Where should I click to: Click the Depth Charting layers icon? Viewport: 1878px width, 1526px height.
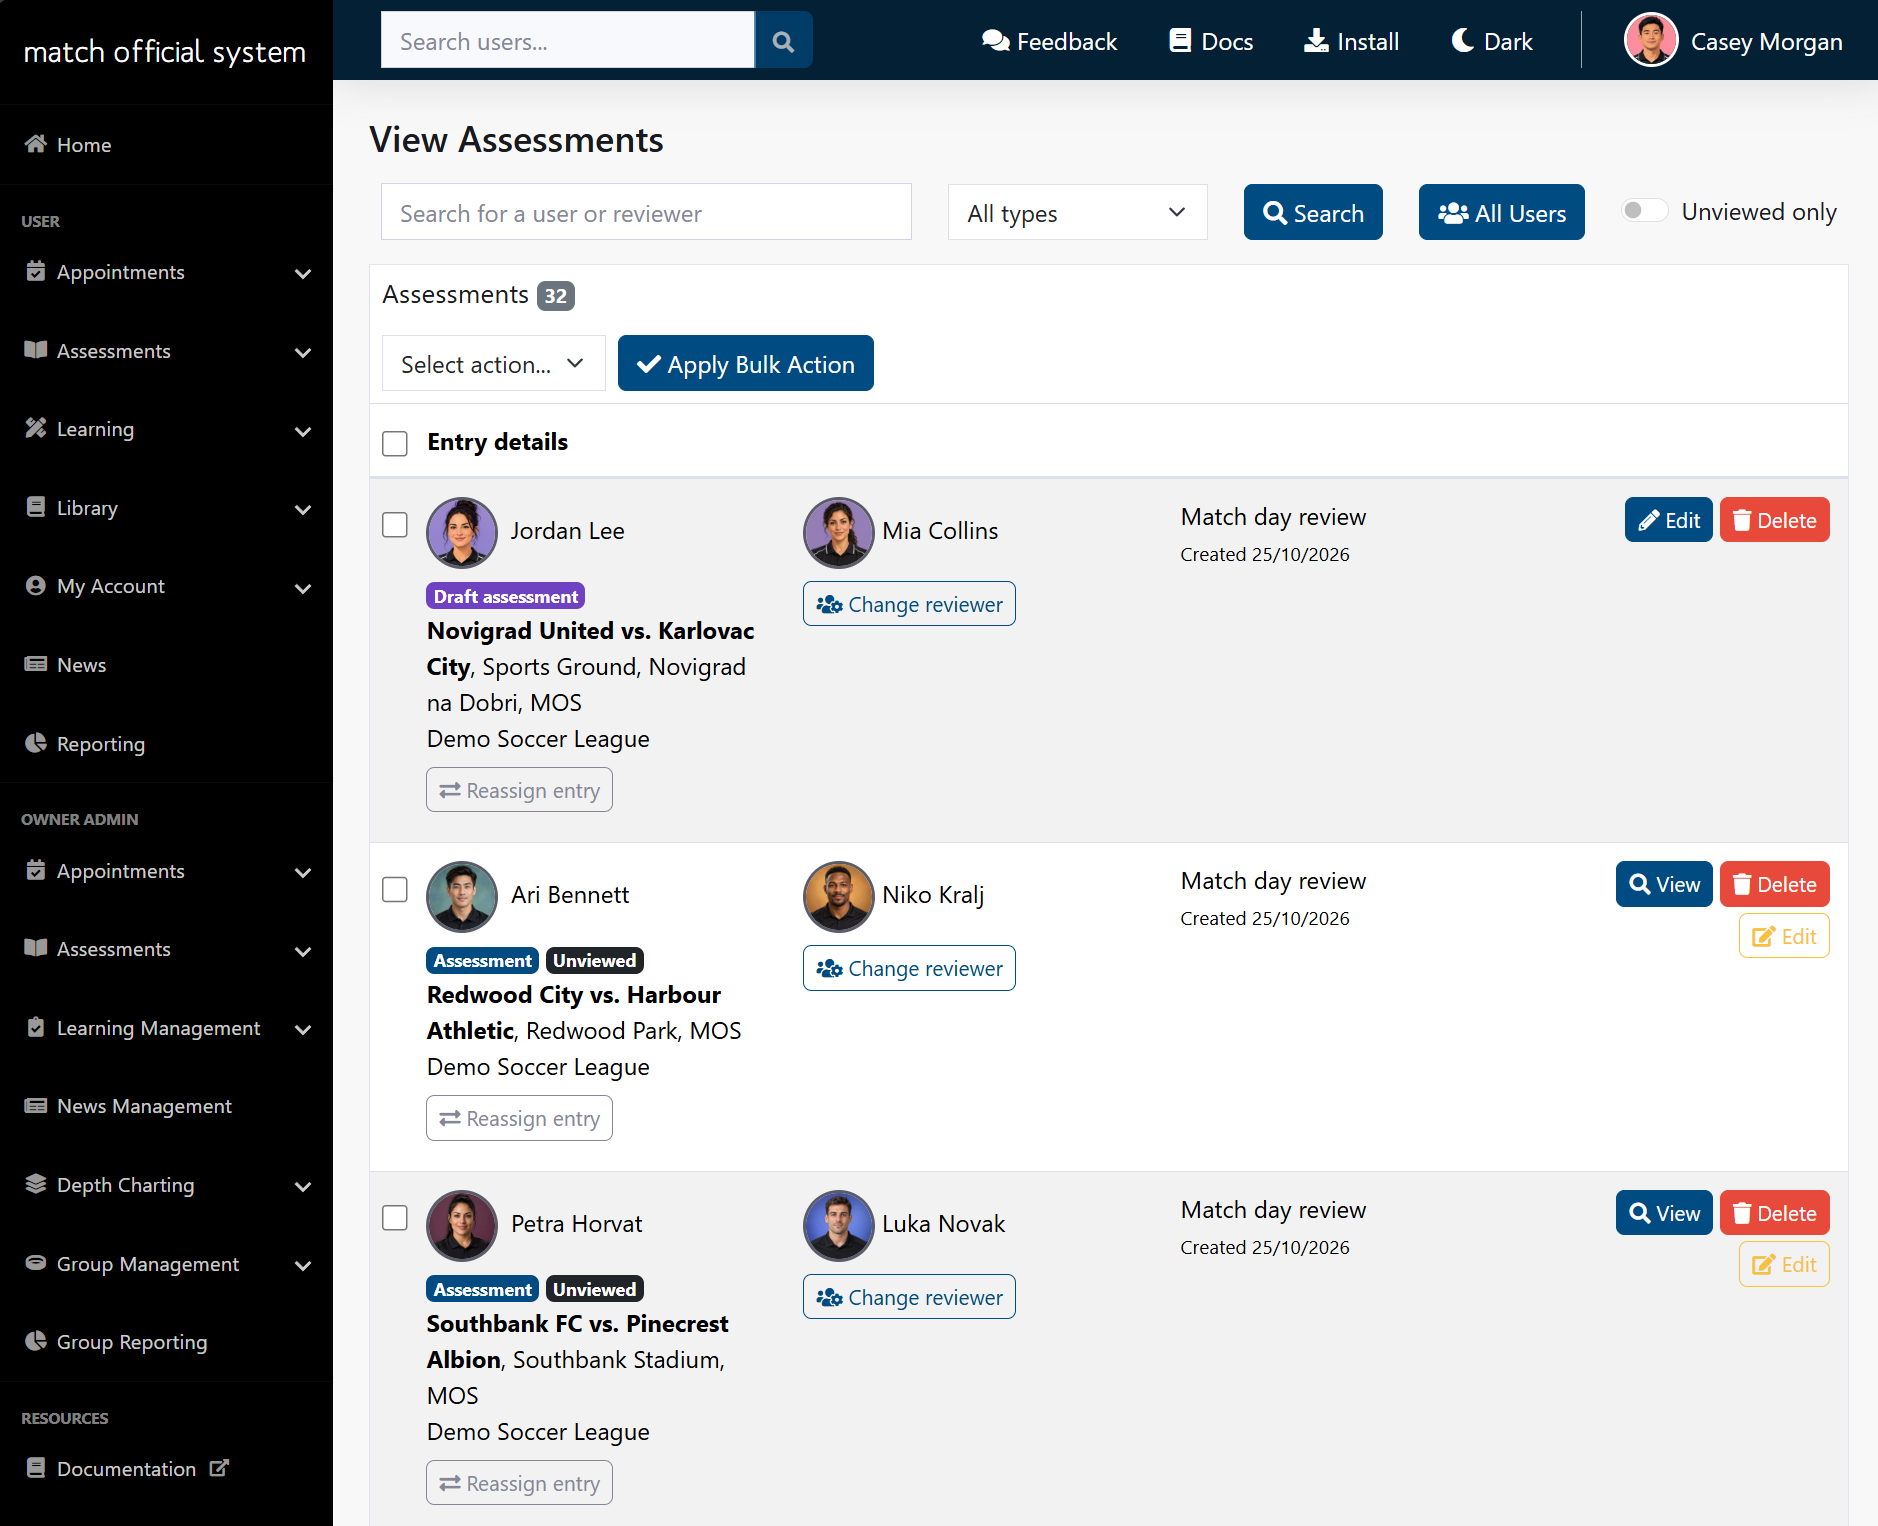tap(36, 1184)
